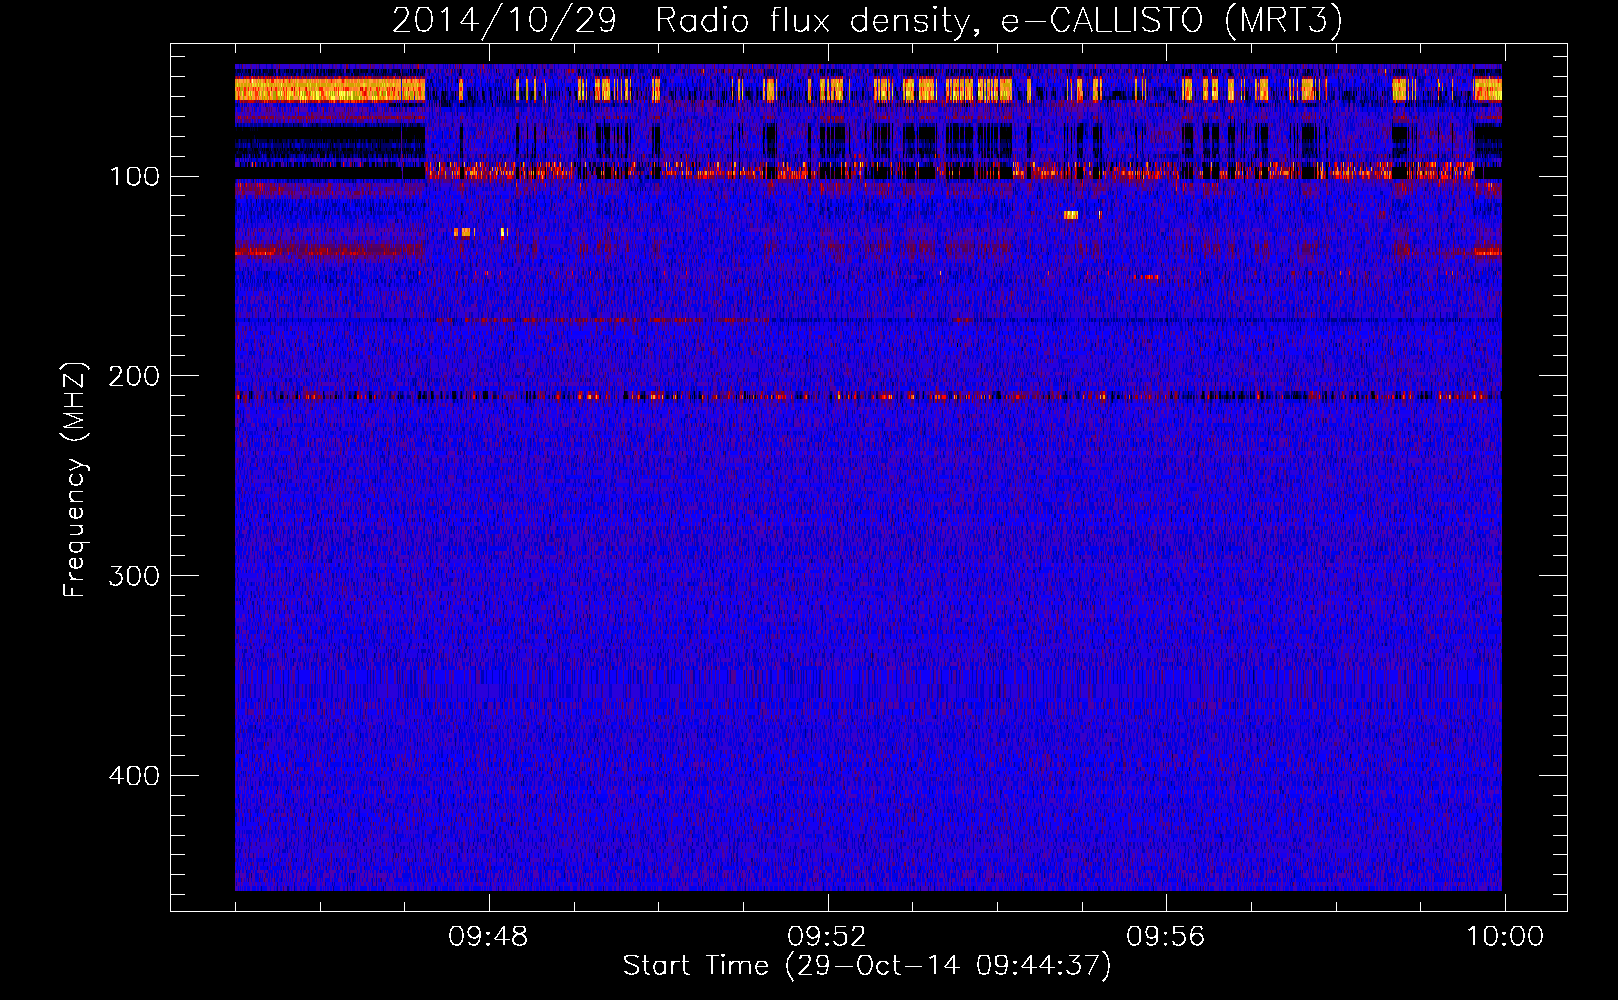Click the 400 frequency tick label
The width and height of the screenshot is (1618, 1000).
[x=134, y=776]
